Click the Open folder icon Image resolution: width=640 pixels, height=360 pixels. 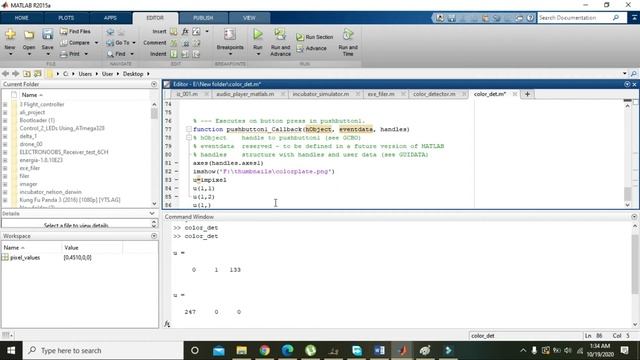[29, 35]
